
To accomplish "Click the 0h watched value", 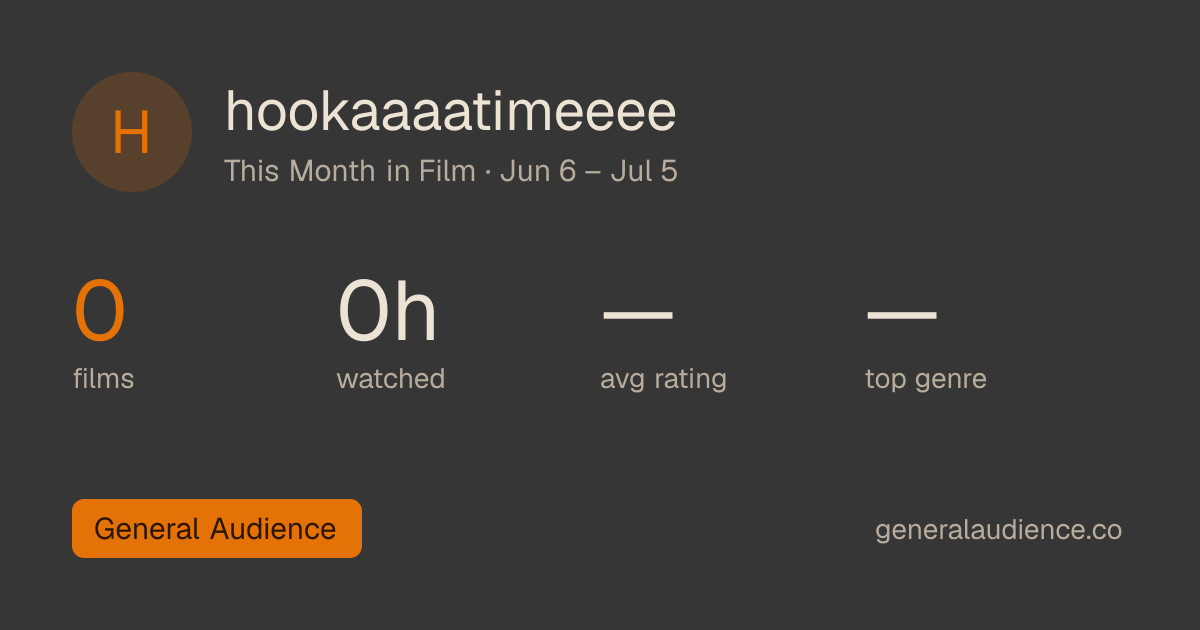I will (388, 312).
